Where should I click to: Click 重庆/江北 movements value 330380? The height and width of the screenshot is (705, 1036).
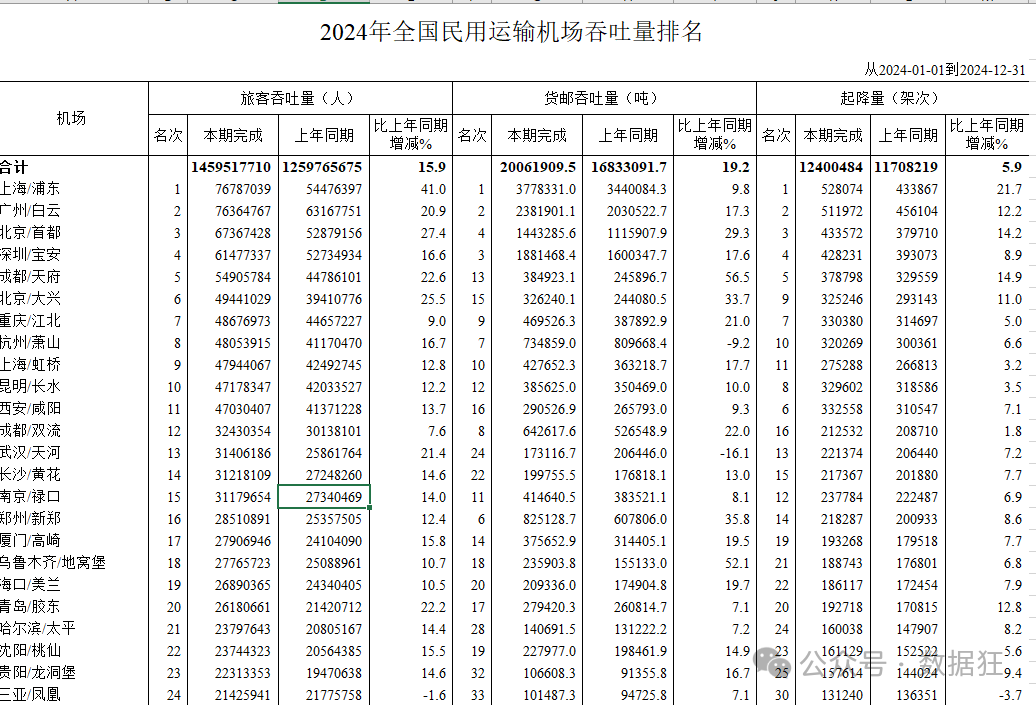tap(842, 321)
